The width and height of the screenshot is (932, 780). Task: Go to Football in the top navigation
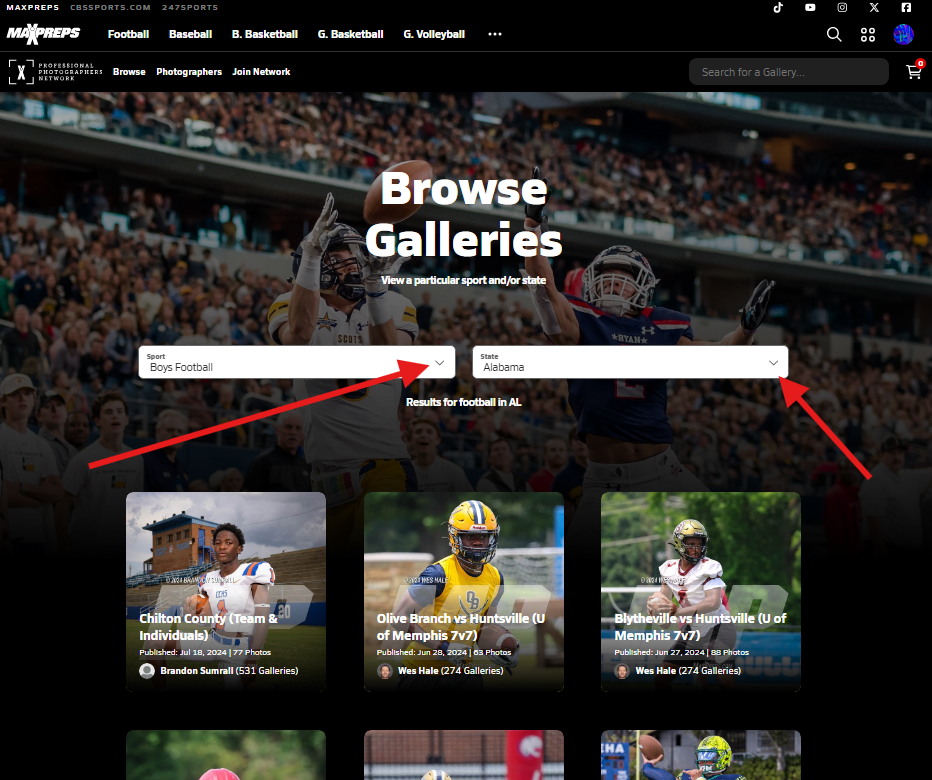click(x=128, y=34)
